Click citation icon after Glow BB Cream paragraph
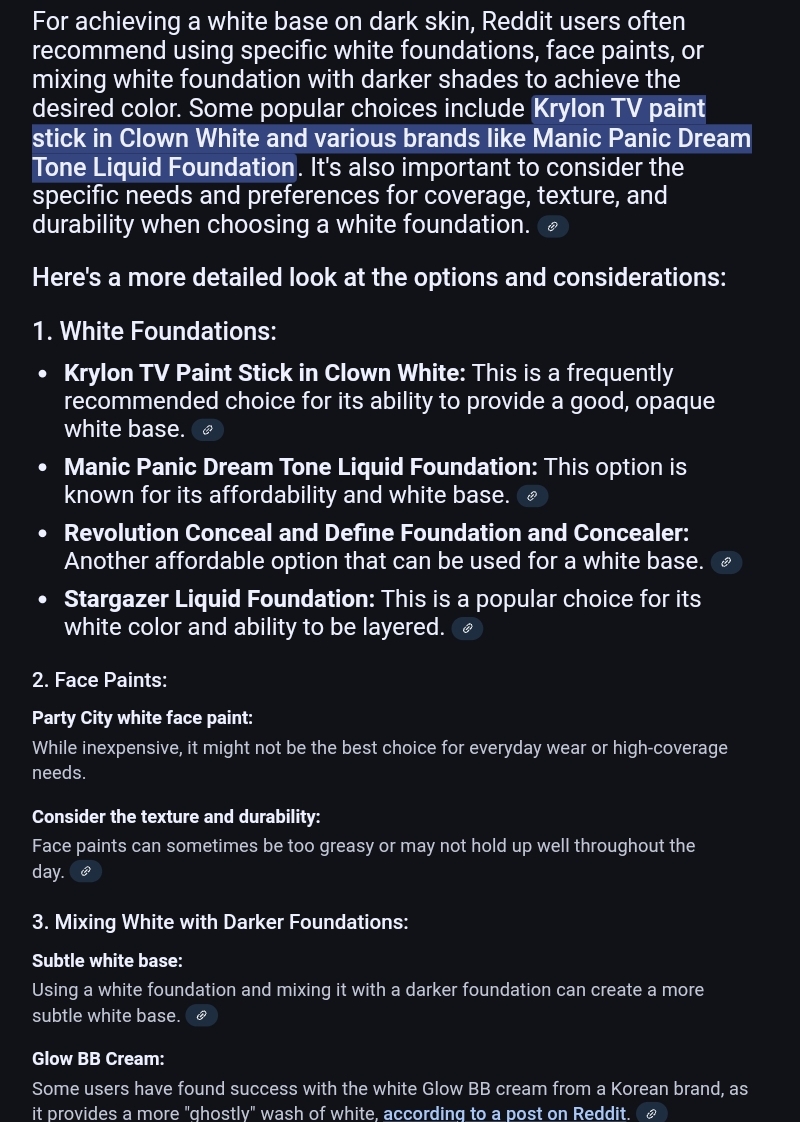 [652, 1113]
